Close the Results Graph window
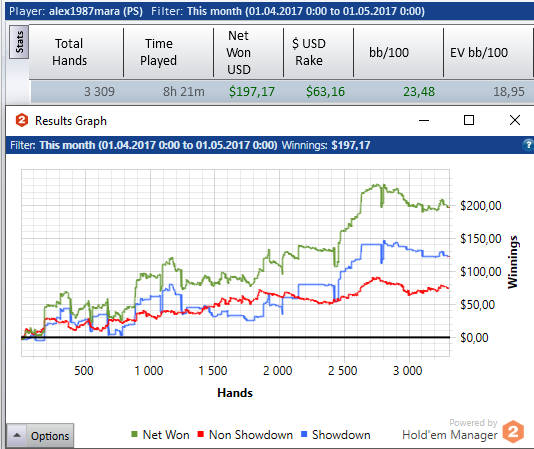Viewport: 534px width, 449px height. pos(515,120)
